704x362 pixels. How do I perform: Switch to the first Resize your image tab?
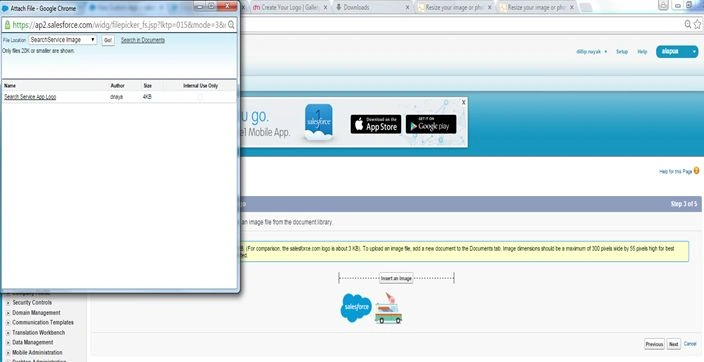(x=453, y=8)
